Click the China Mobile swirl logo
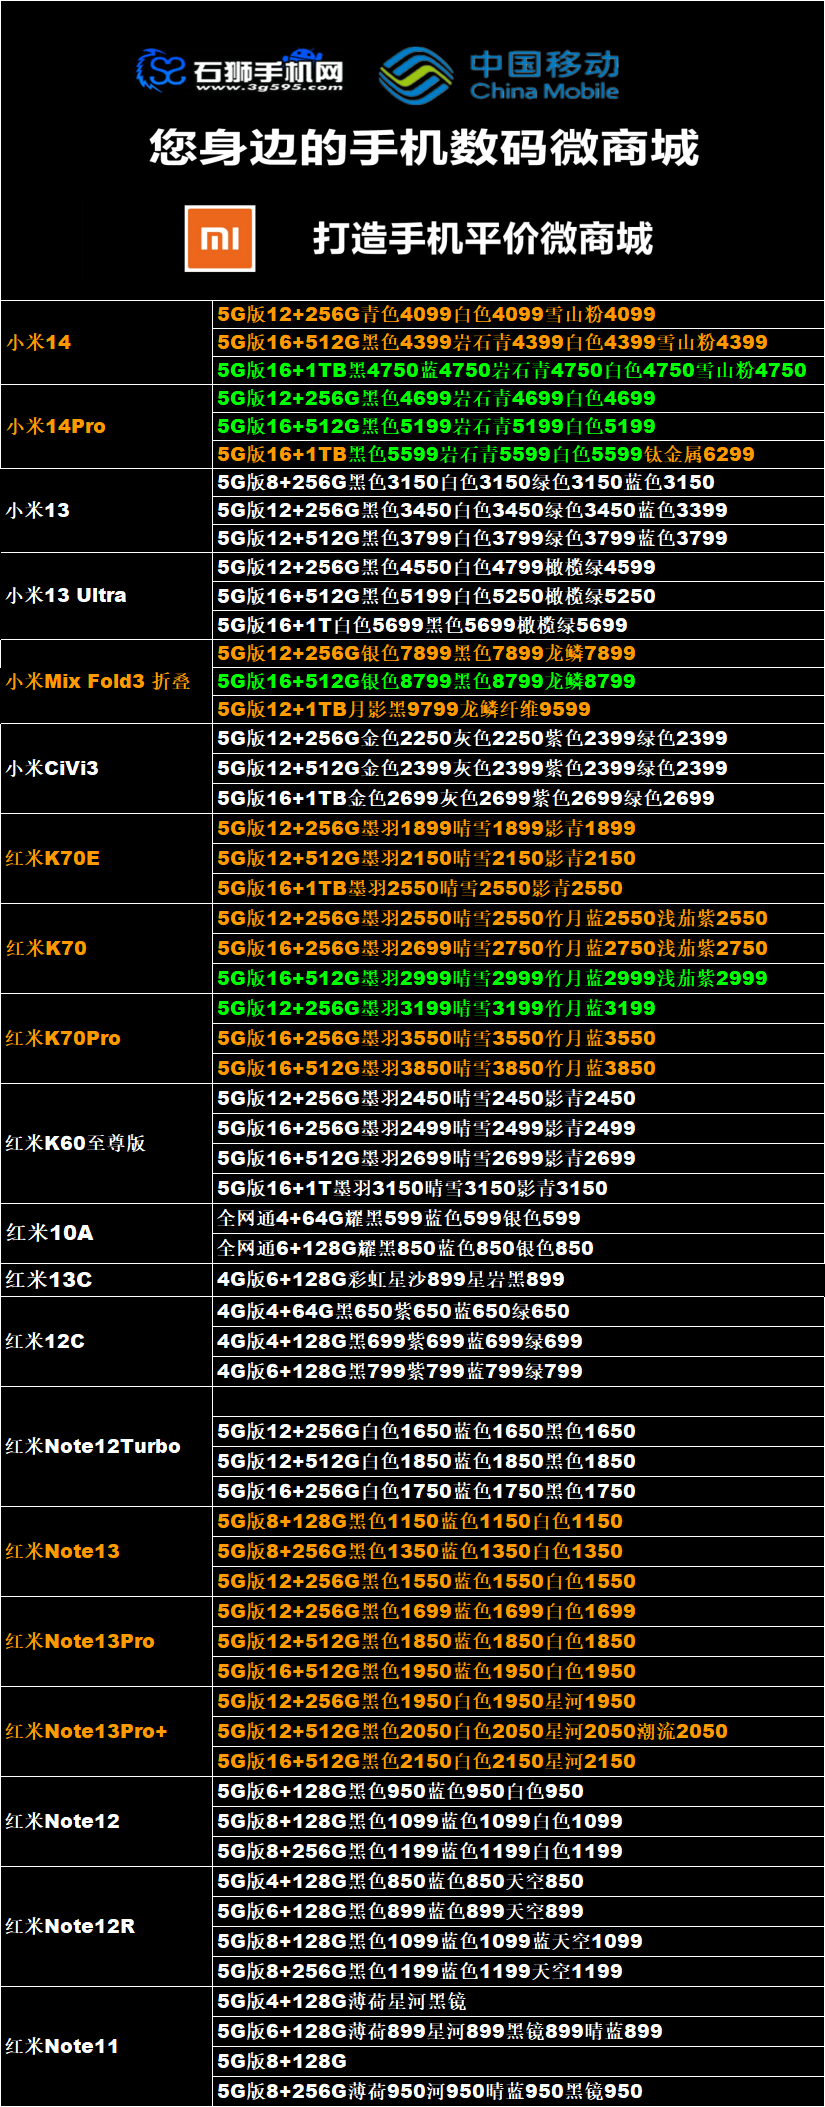Image resolution: width=825 pixels, height=2107 pixels. tap(417, 75)
